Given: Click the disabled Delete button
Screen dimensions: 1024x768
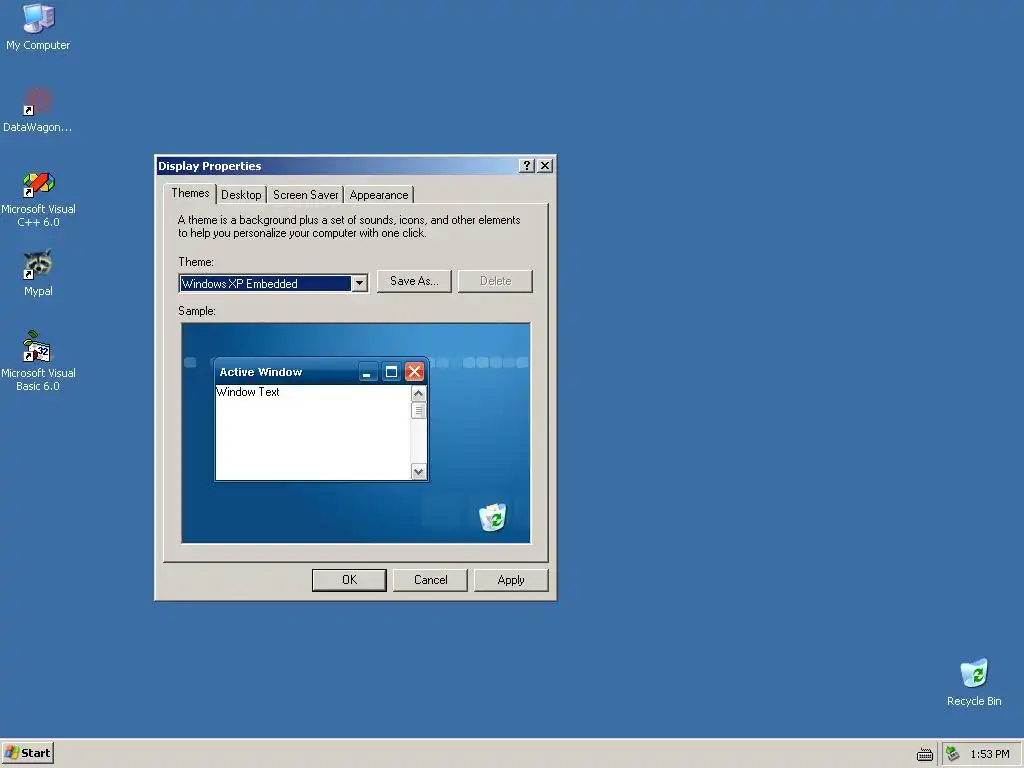Looking at the screenshot, I should (495, 281).
